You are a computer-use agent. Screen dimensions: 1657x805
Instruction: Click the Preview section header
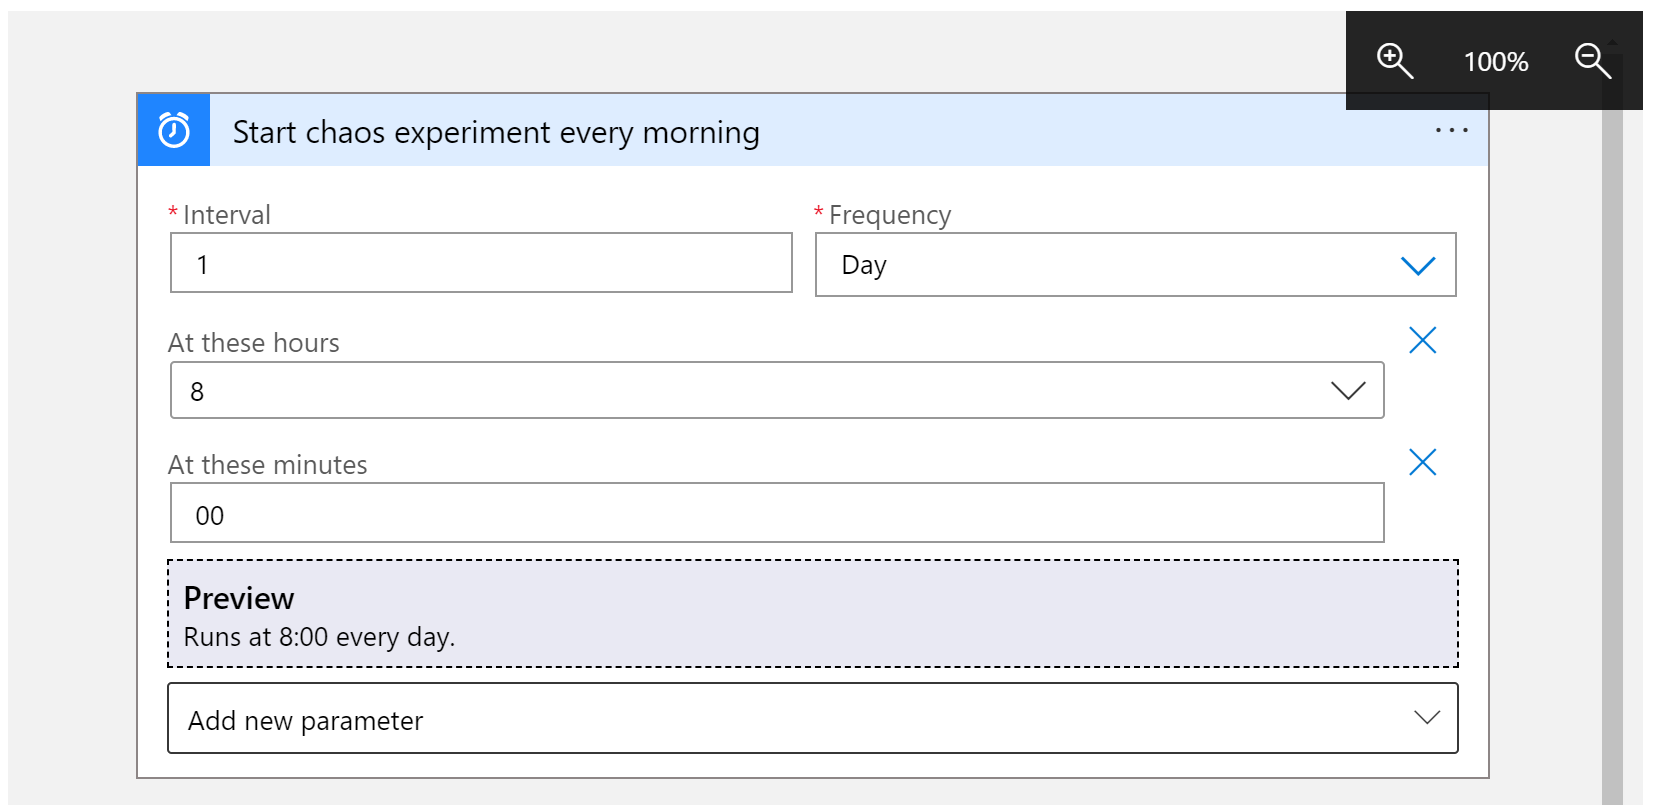click(x=239, y=597)
